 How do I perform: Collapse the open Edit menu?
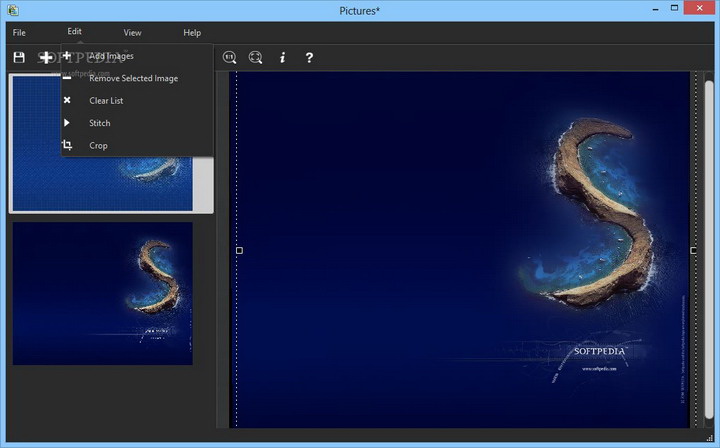(x=75, y=32)
